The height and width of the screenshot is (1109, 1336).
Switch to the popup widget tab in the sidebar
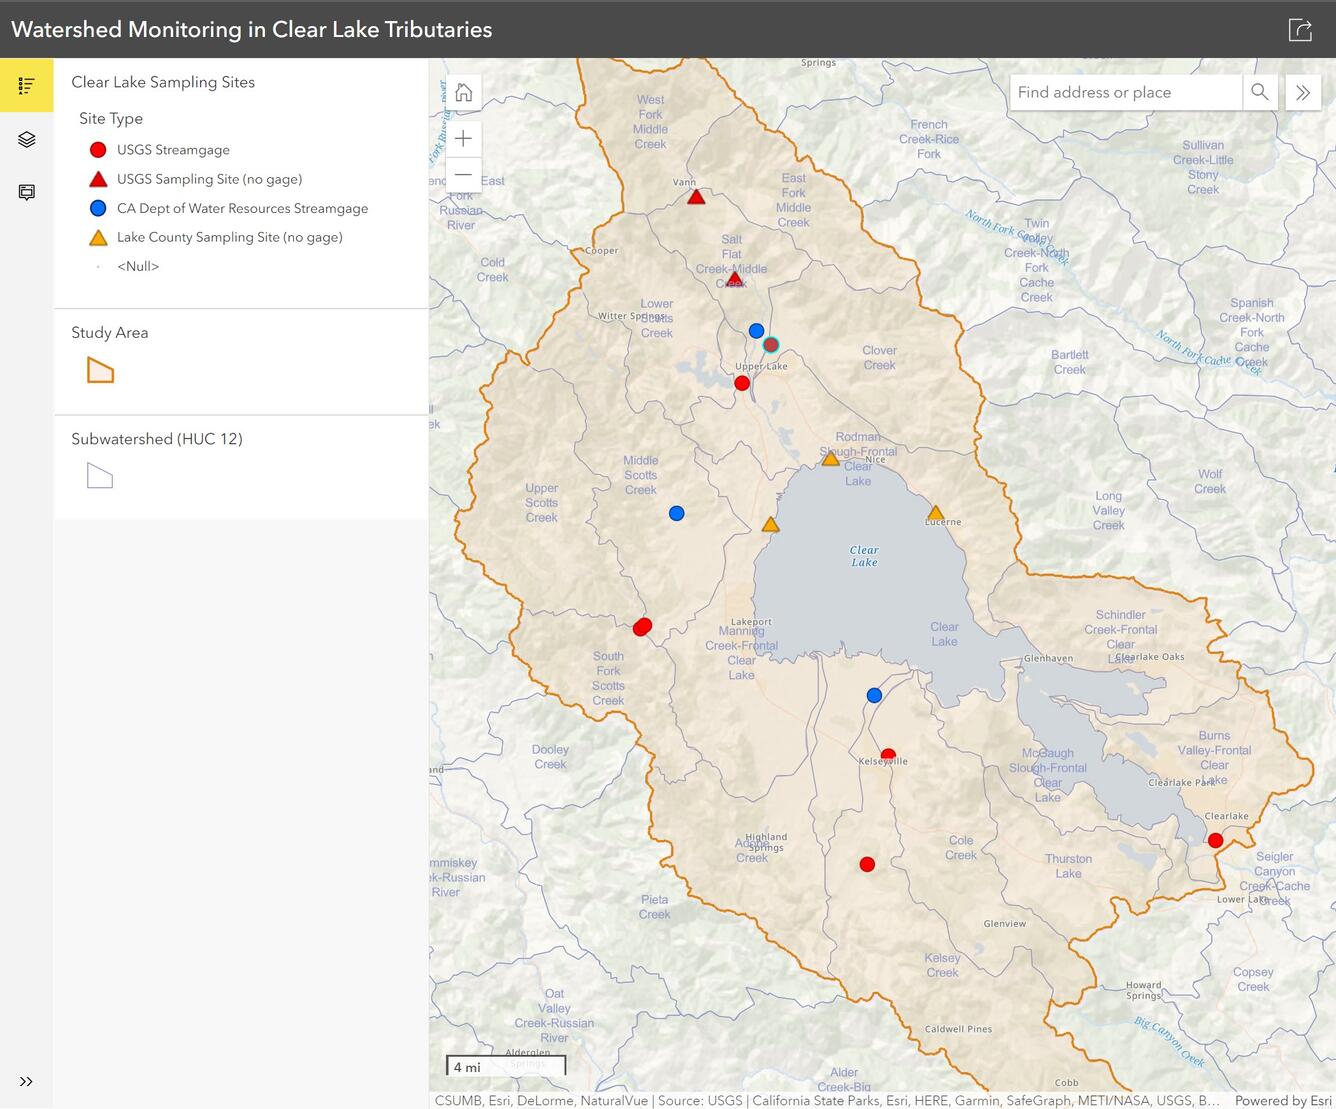pyautogui.click(x=26, y=192)
